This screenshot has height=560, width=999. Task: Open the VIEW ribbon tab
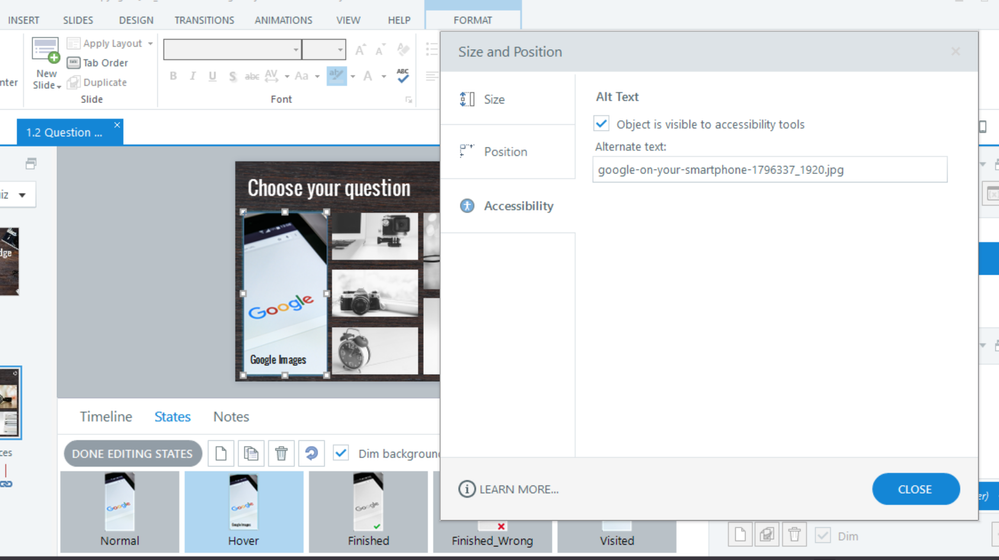coord(348,20)
